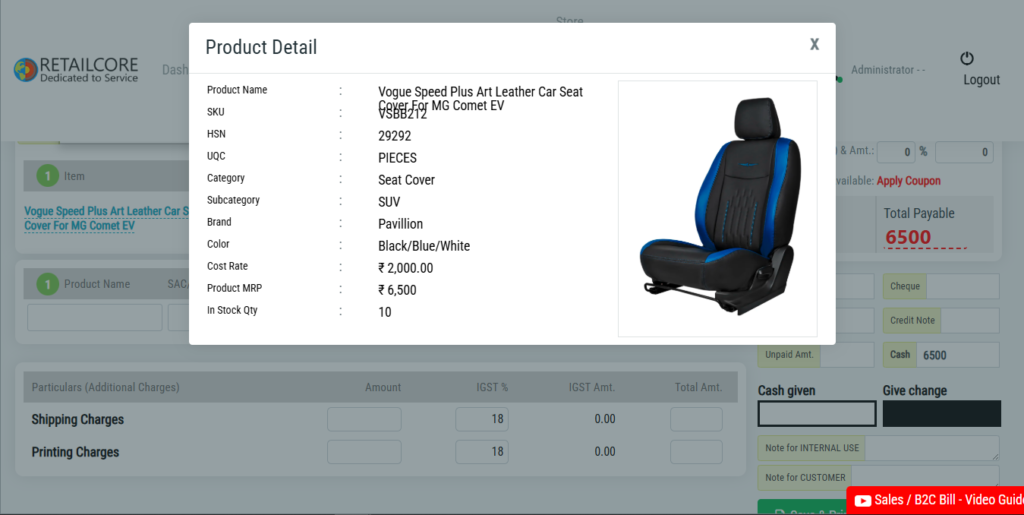Click the Apply Coupon link

pyautogui.click(x=908, y=181)
